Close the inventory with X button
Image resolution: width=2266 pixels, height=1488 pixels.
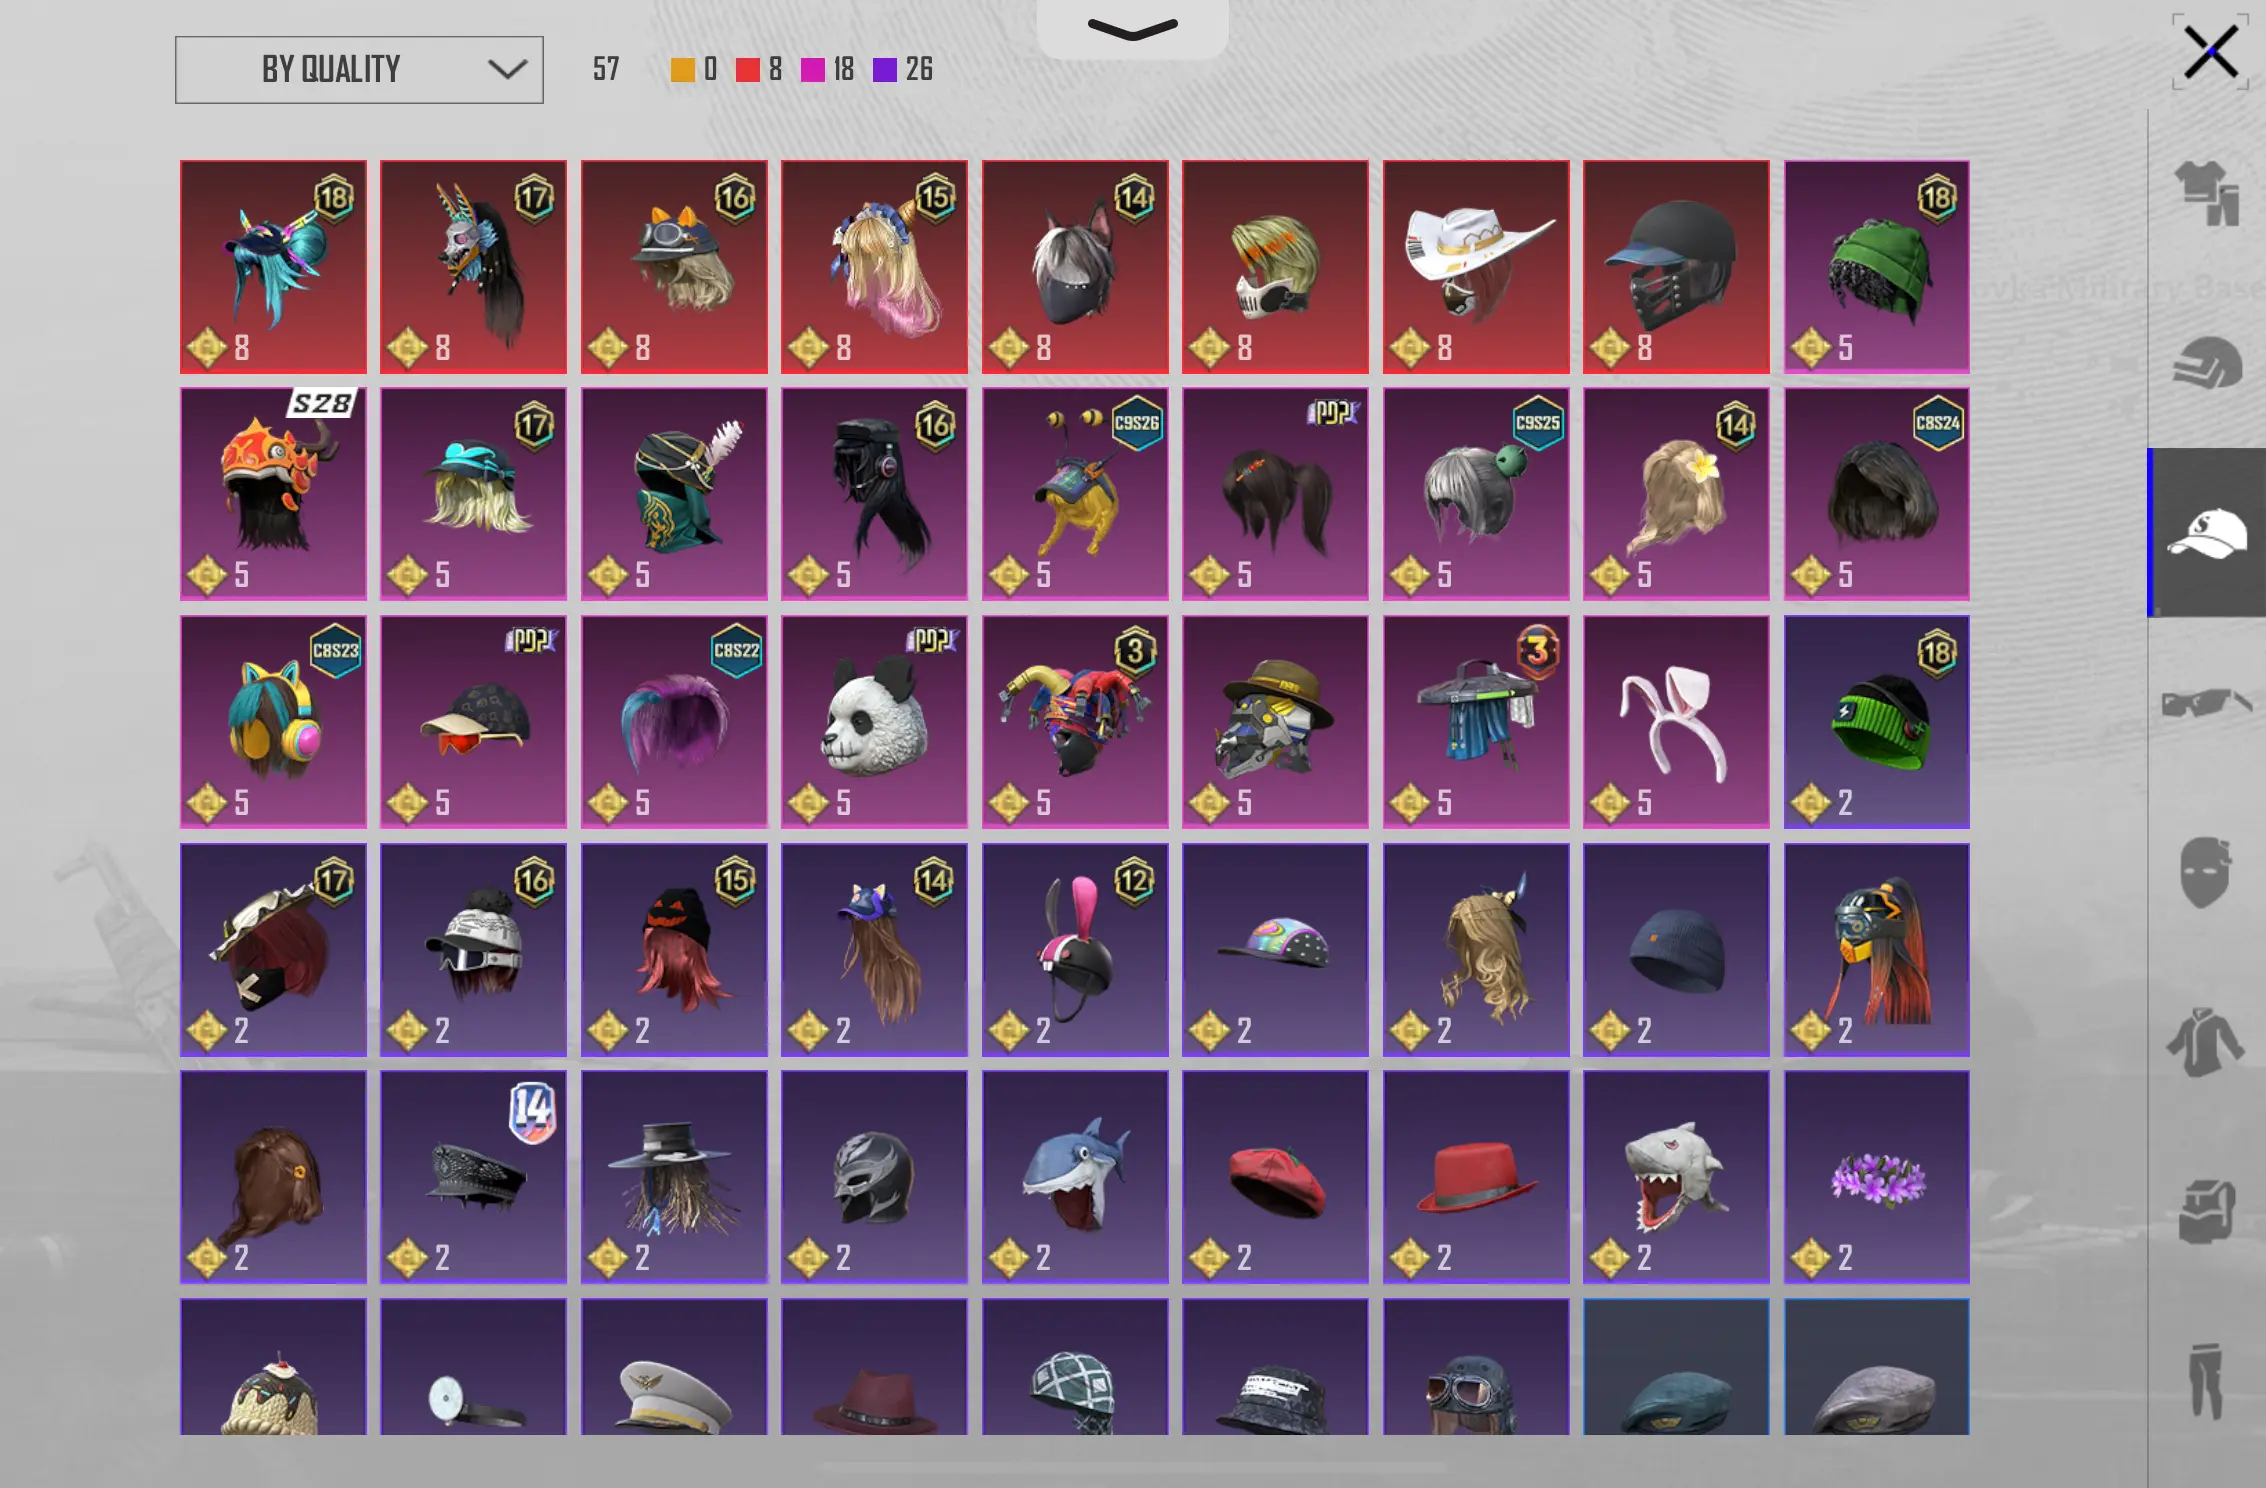click(2210, 52)
